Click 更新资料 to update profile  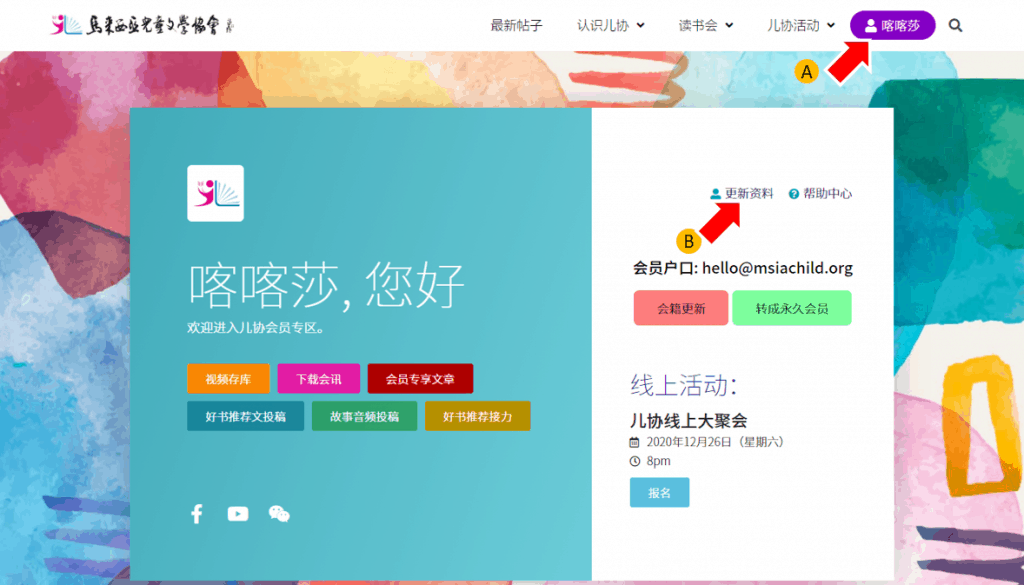click(741, 194)
